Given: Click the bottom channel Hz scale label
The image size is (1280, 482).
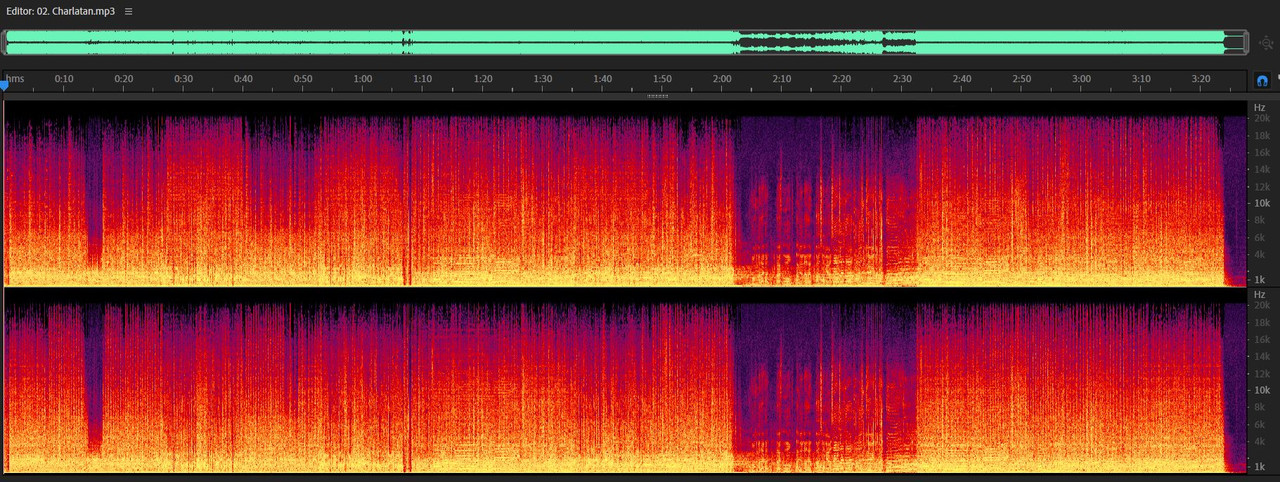Looking at the screenshot, I should click(1260, 295).
